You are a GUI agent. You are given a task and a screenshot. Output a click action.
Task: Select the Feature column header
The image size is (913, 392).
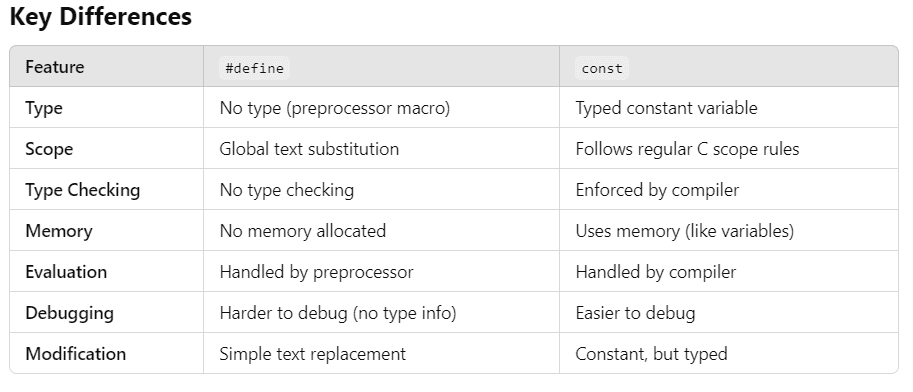point(55,67)
